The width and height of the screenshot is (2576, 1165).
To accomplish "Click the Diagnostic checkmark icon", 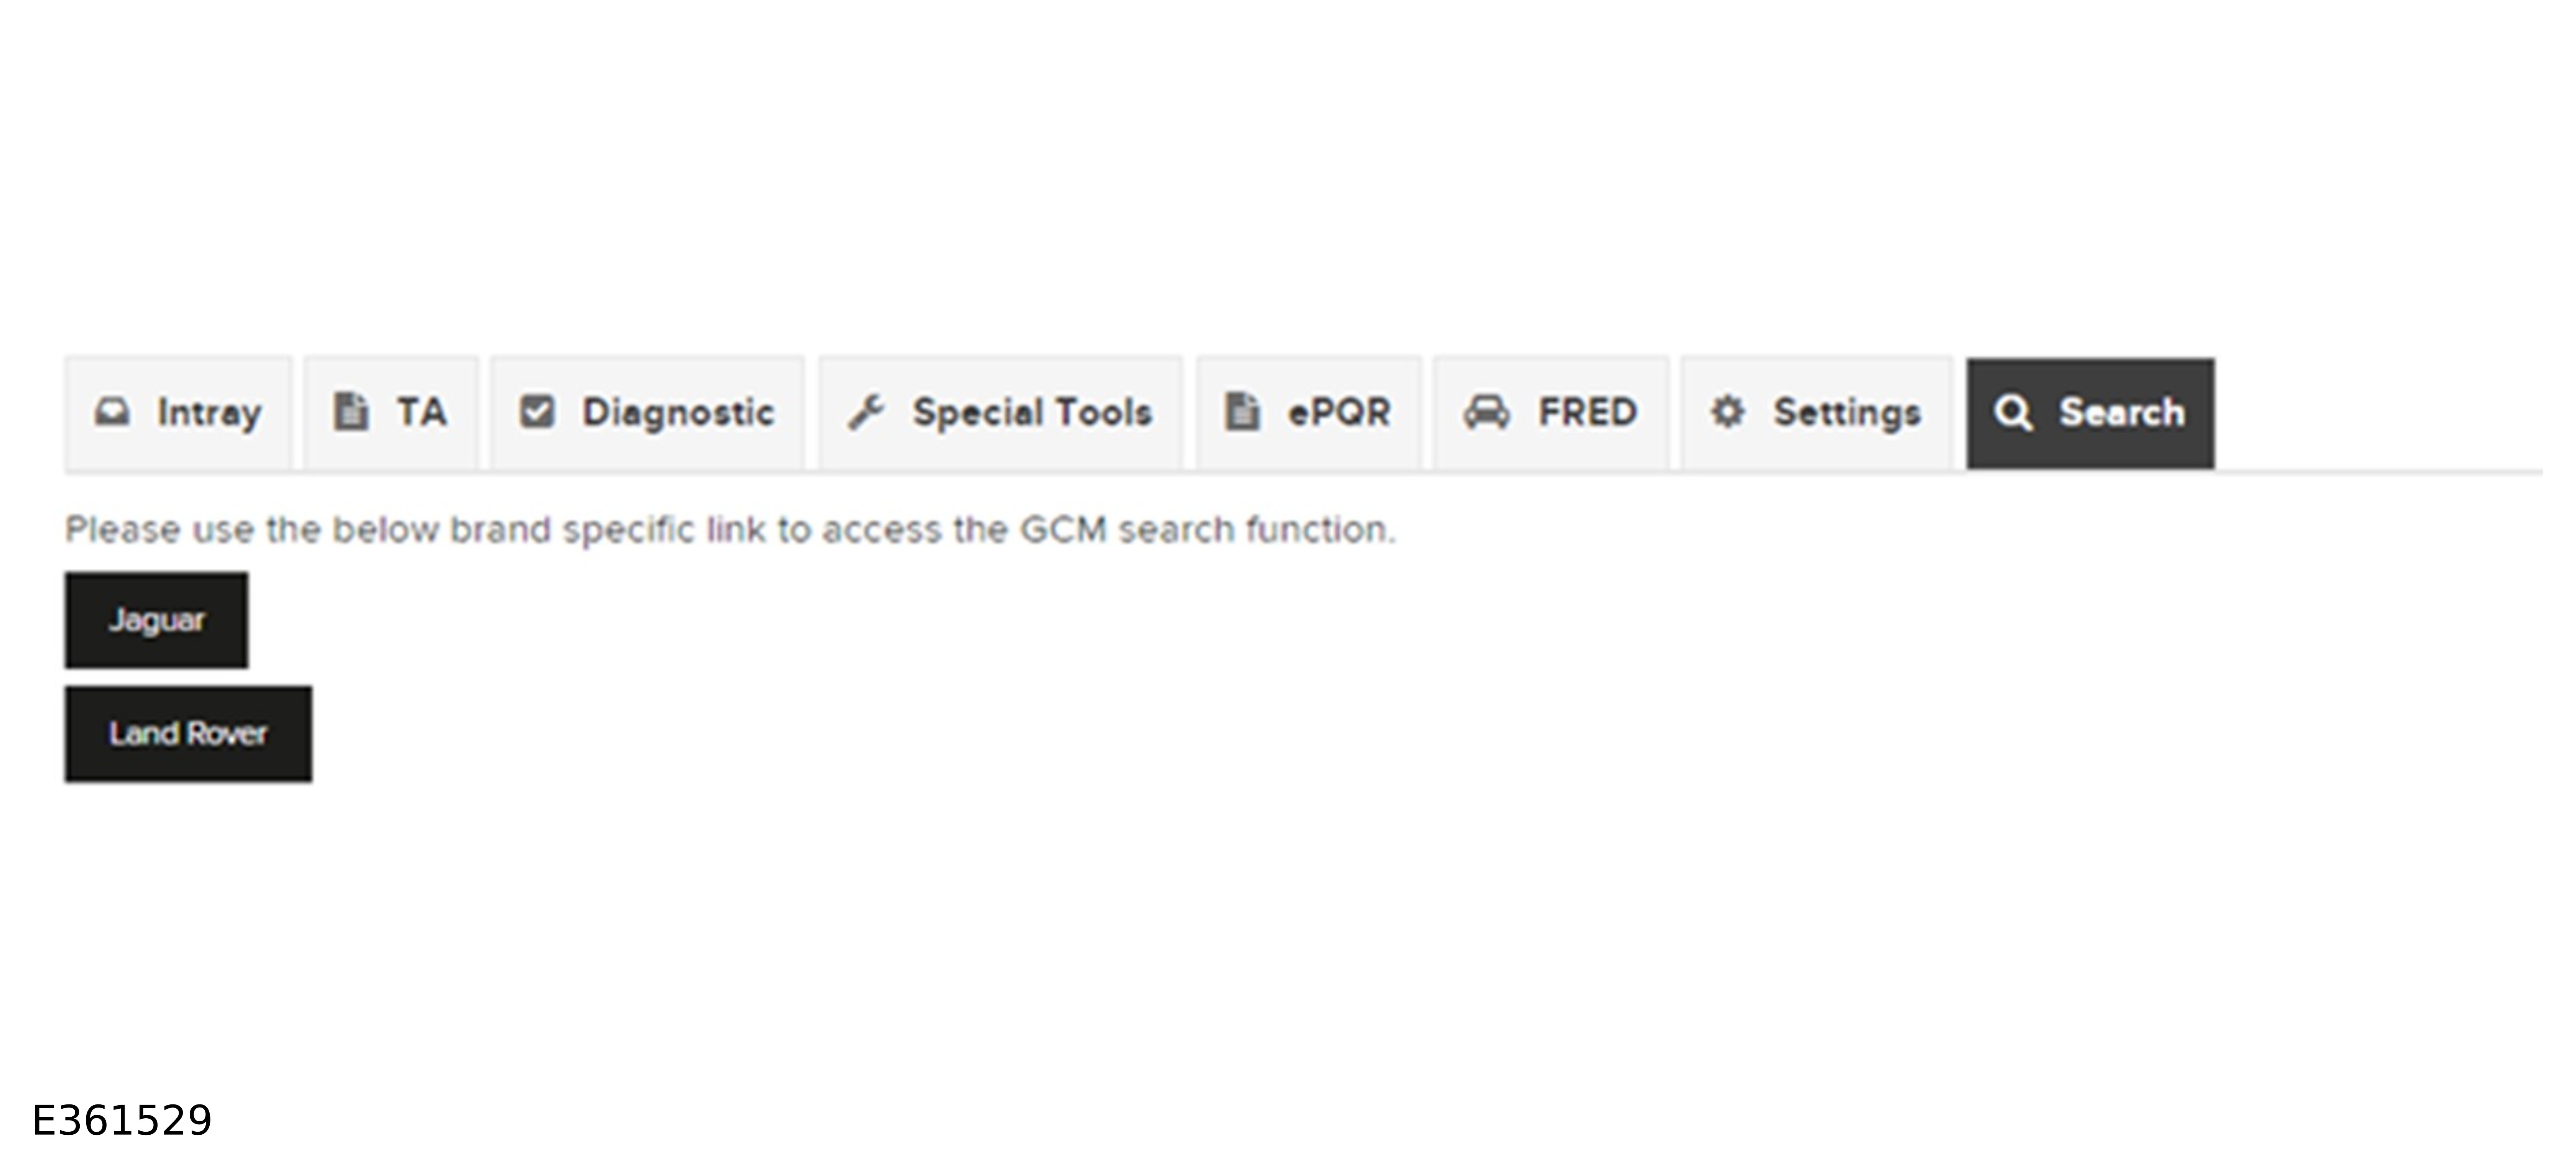I will point(537,412).
